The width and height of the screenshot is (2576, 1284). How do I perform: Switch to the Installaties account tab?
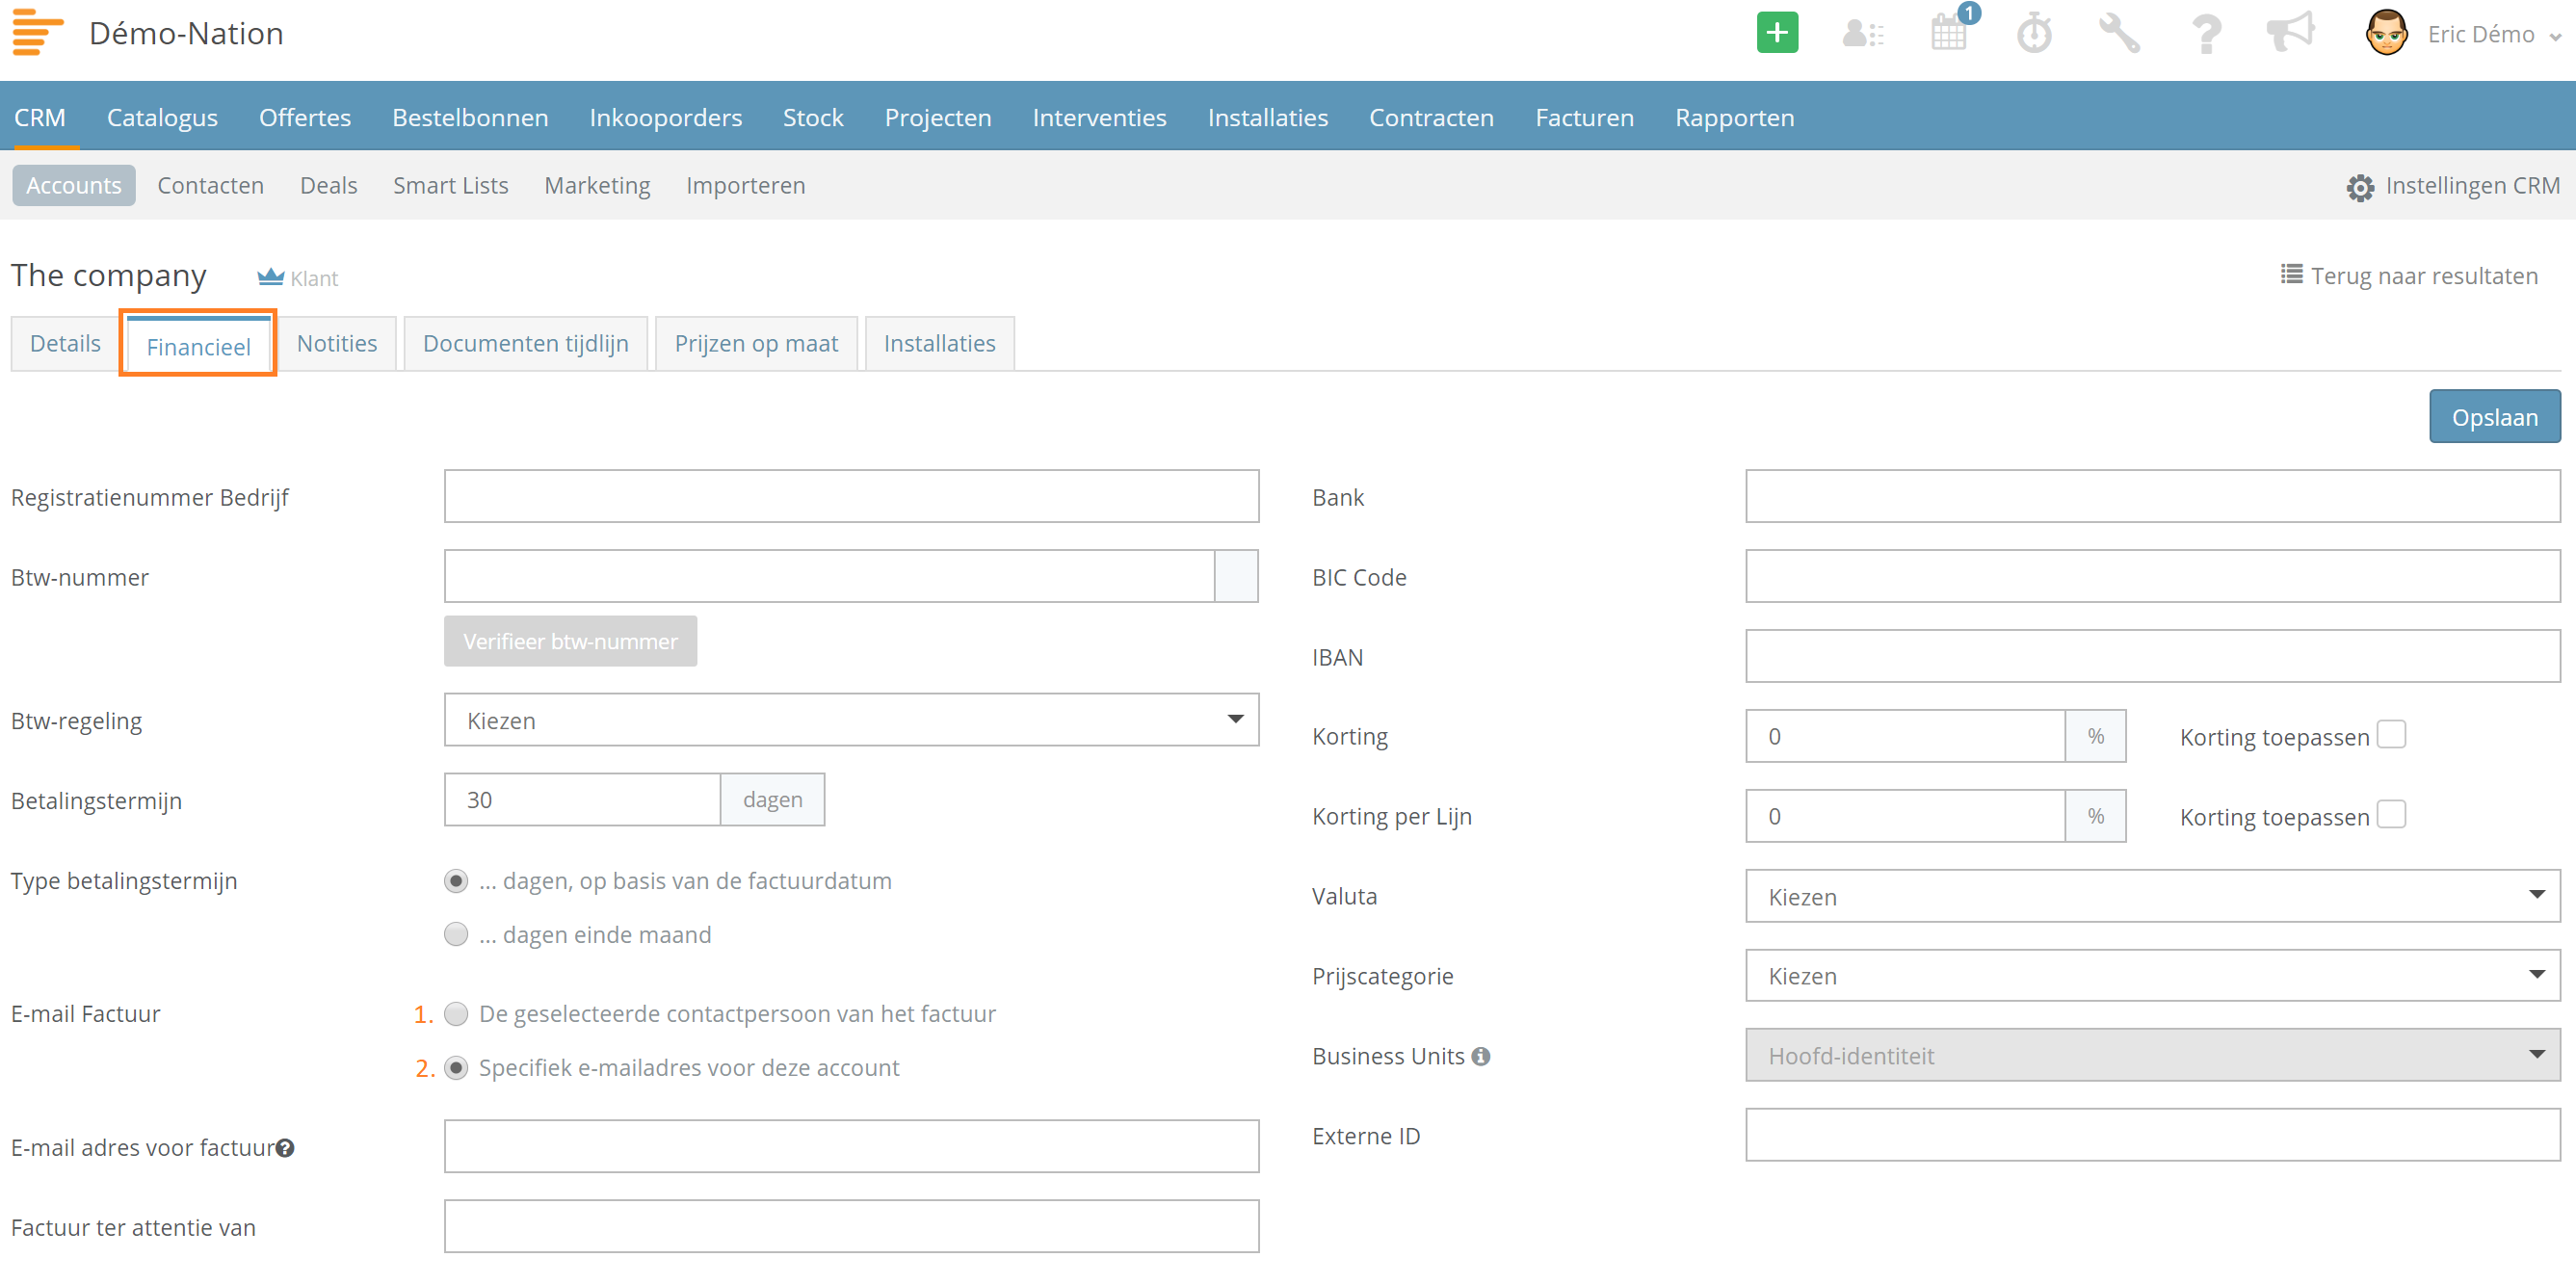click(x=939, y=343)
